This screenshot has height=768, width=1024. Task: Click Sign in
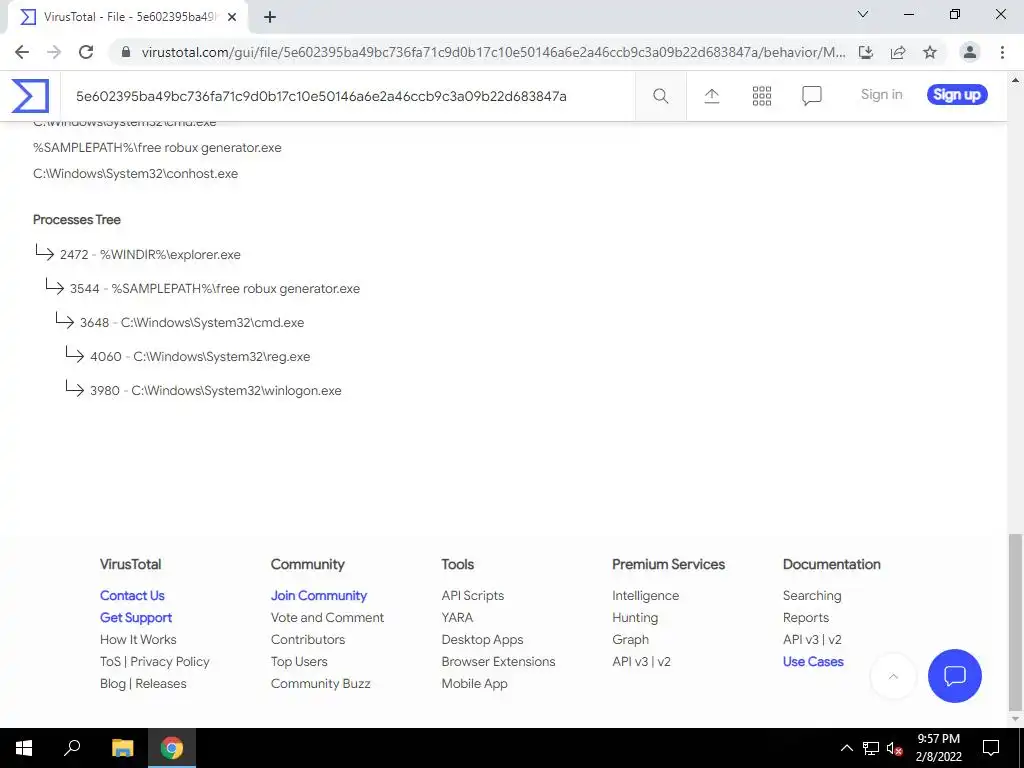tap(881, 95)
